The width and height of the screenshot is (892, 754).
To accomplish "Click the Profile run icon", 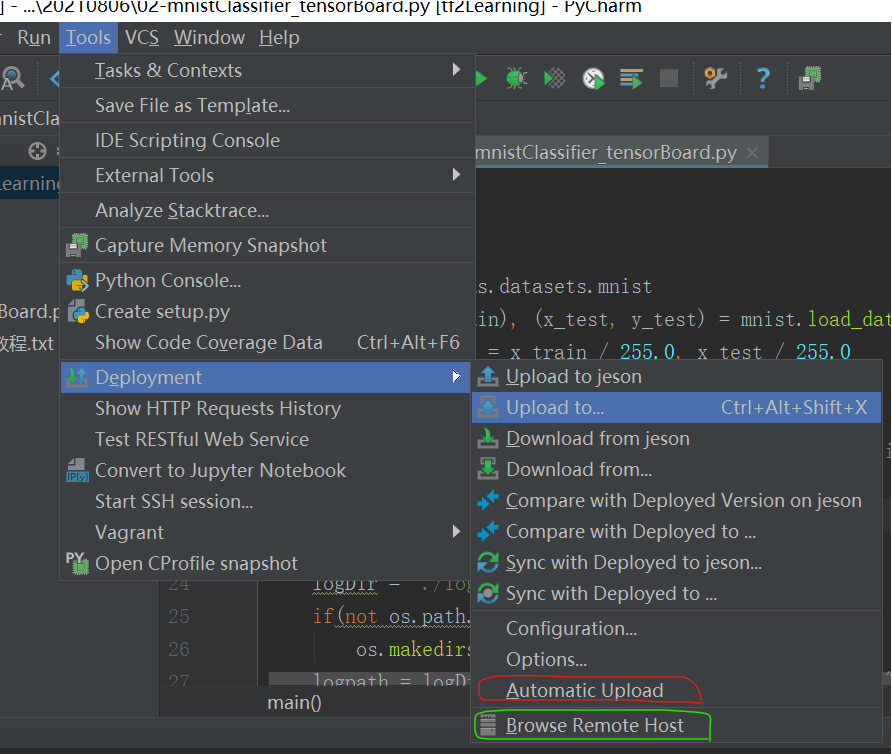I will (x=593, y=79).
